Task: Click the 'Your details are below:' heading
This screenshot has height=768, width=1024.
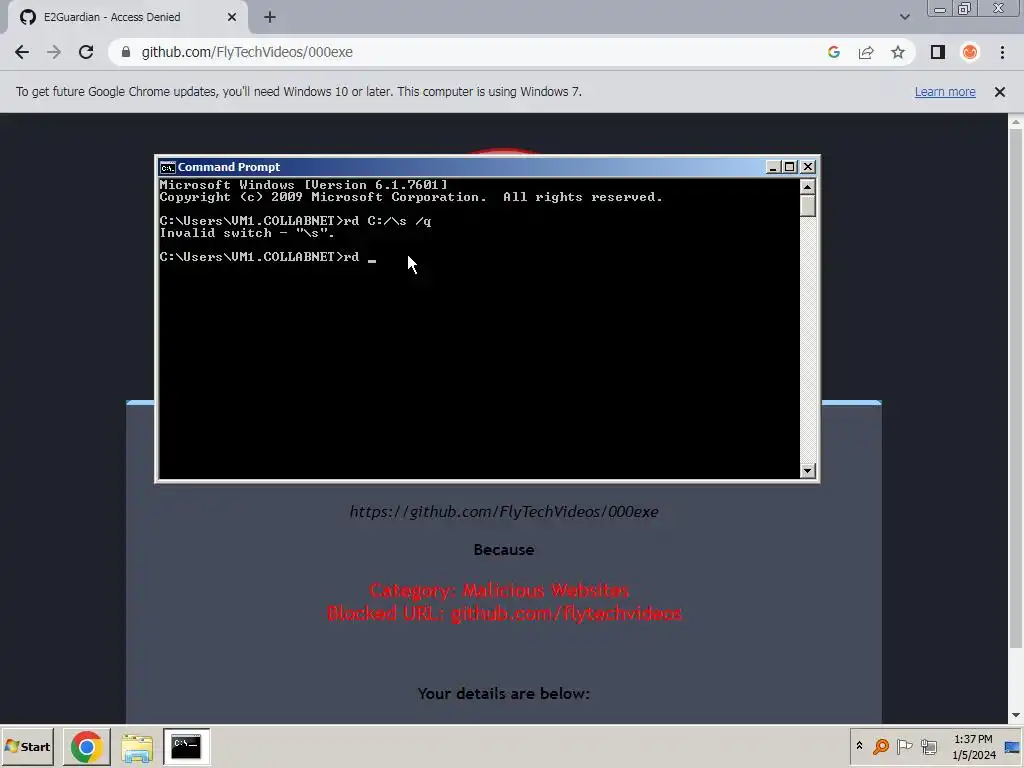Action: (504, 694)
